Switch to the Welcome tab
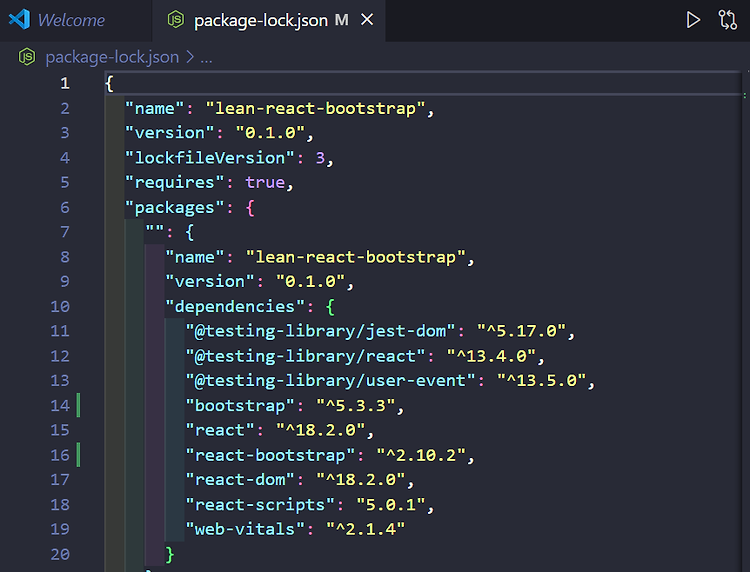The height and width of the screenshot is (572, 750). tap(57, 20)
